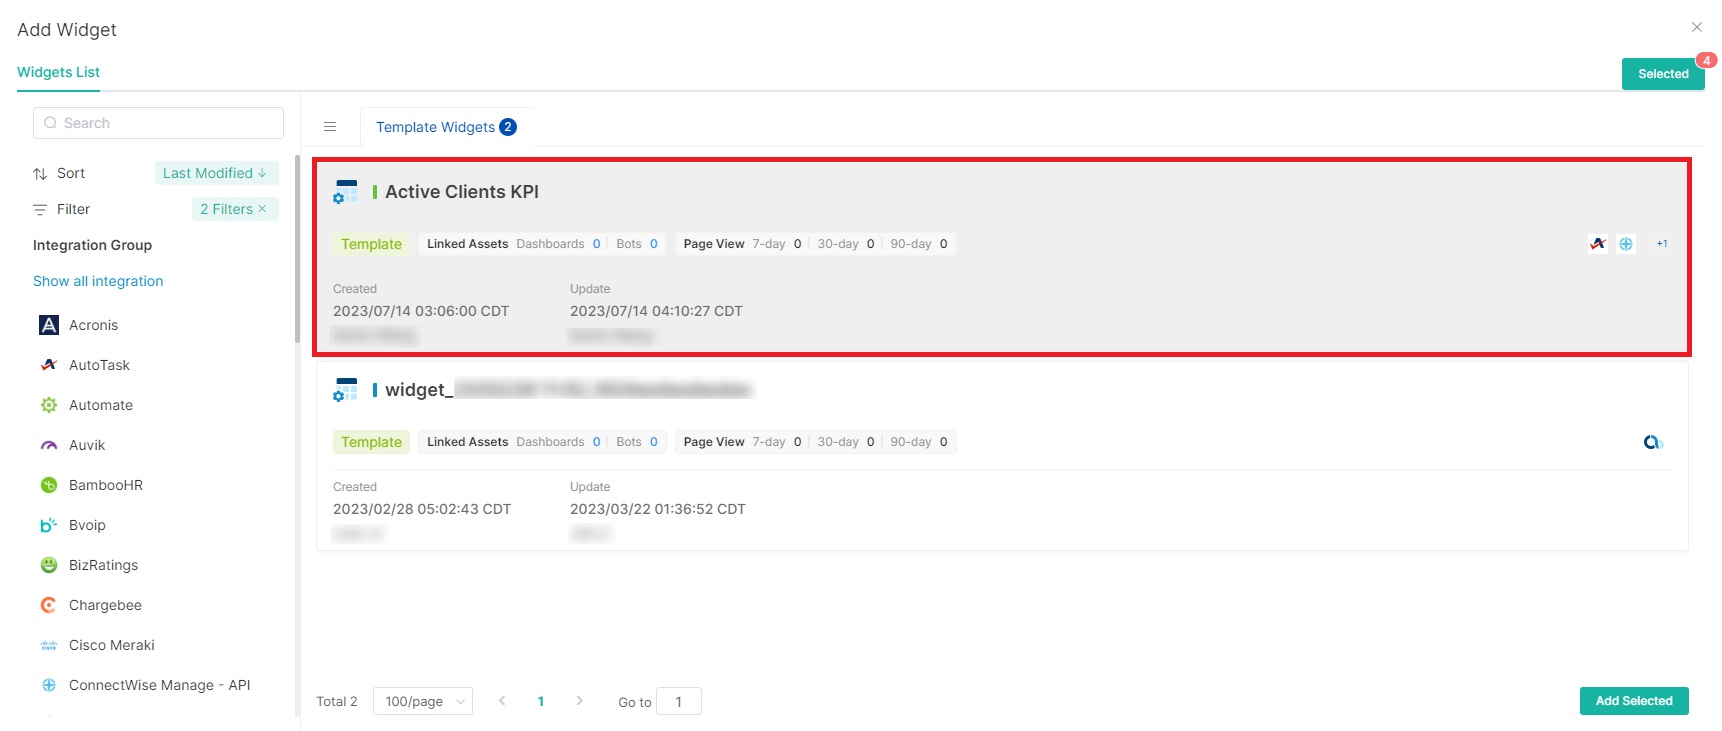
Task: Click the Acronis integration icon
Action: [49, 325]
